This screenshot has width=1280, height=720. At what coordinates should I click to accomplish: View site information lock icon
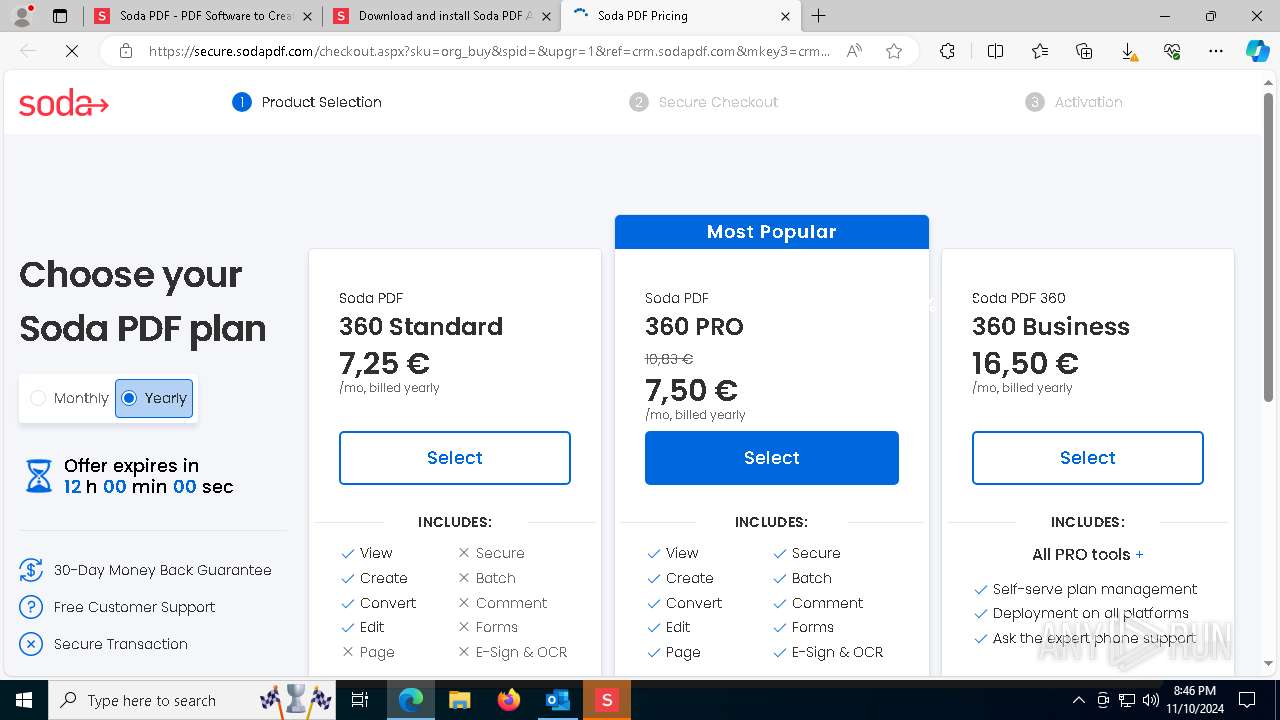125,52
